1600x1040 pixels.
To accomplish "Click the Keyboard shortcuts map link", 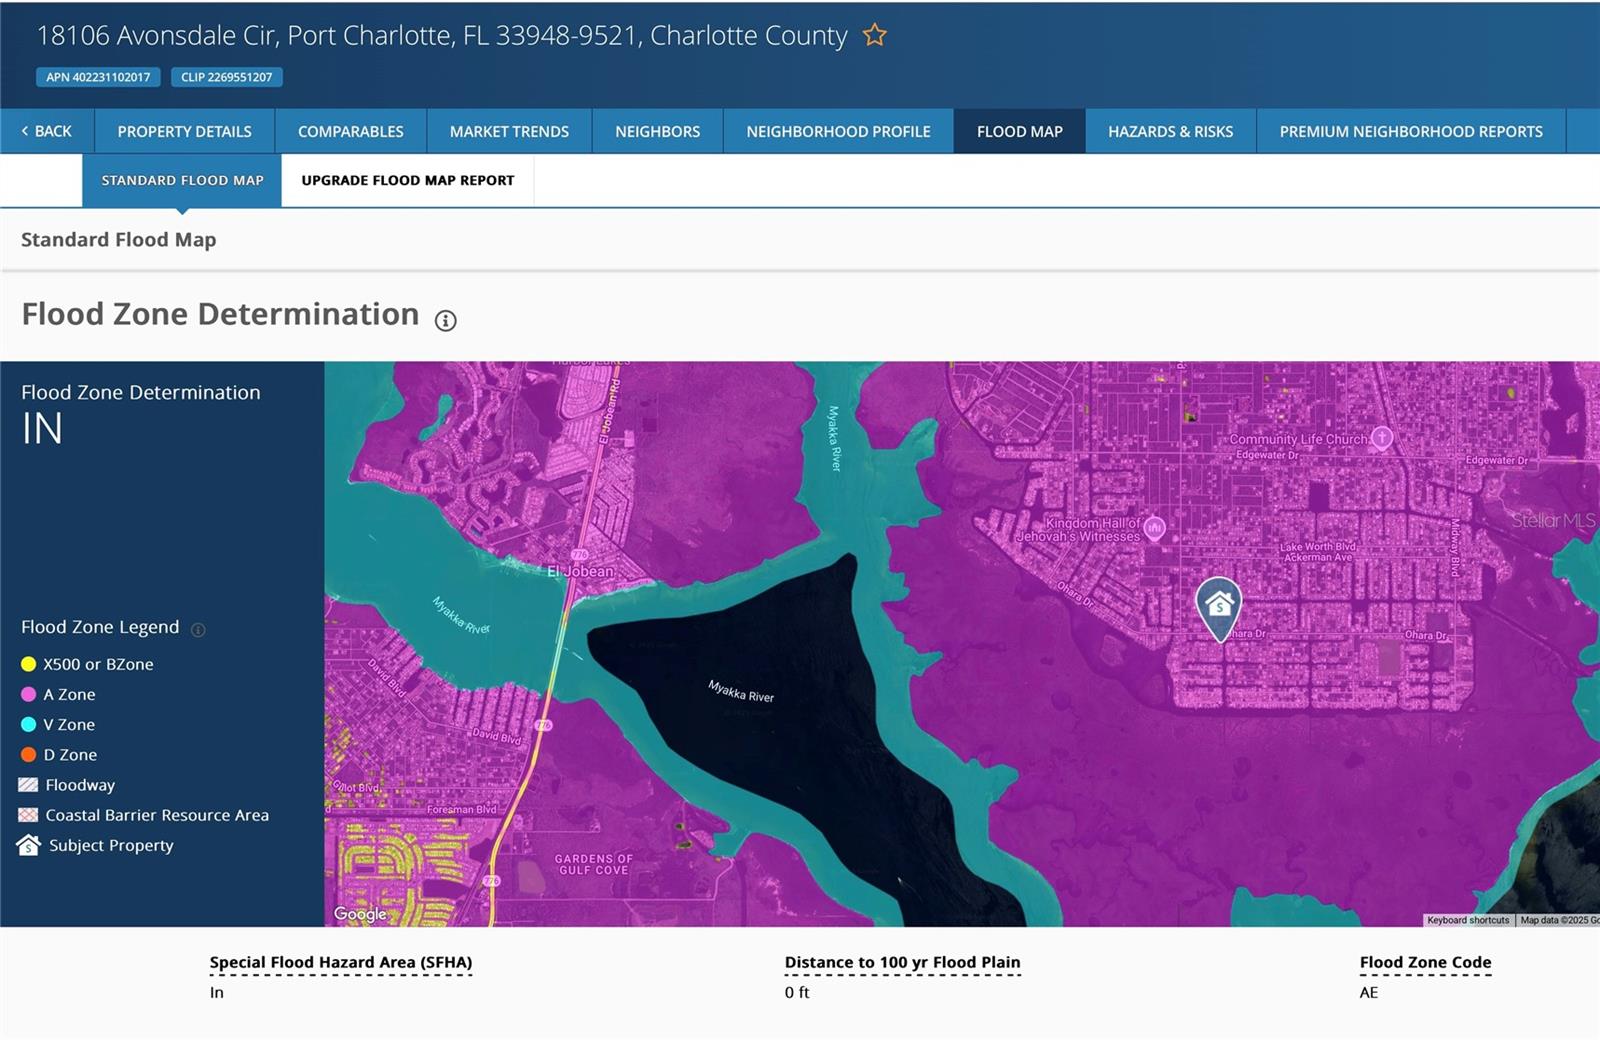I will [x=1467, y=920].
